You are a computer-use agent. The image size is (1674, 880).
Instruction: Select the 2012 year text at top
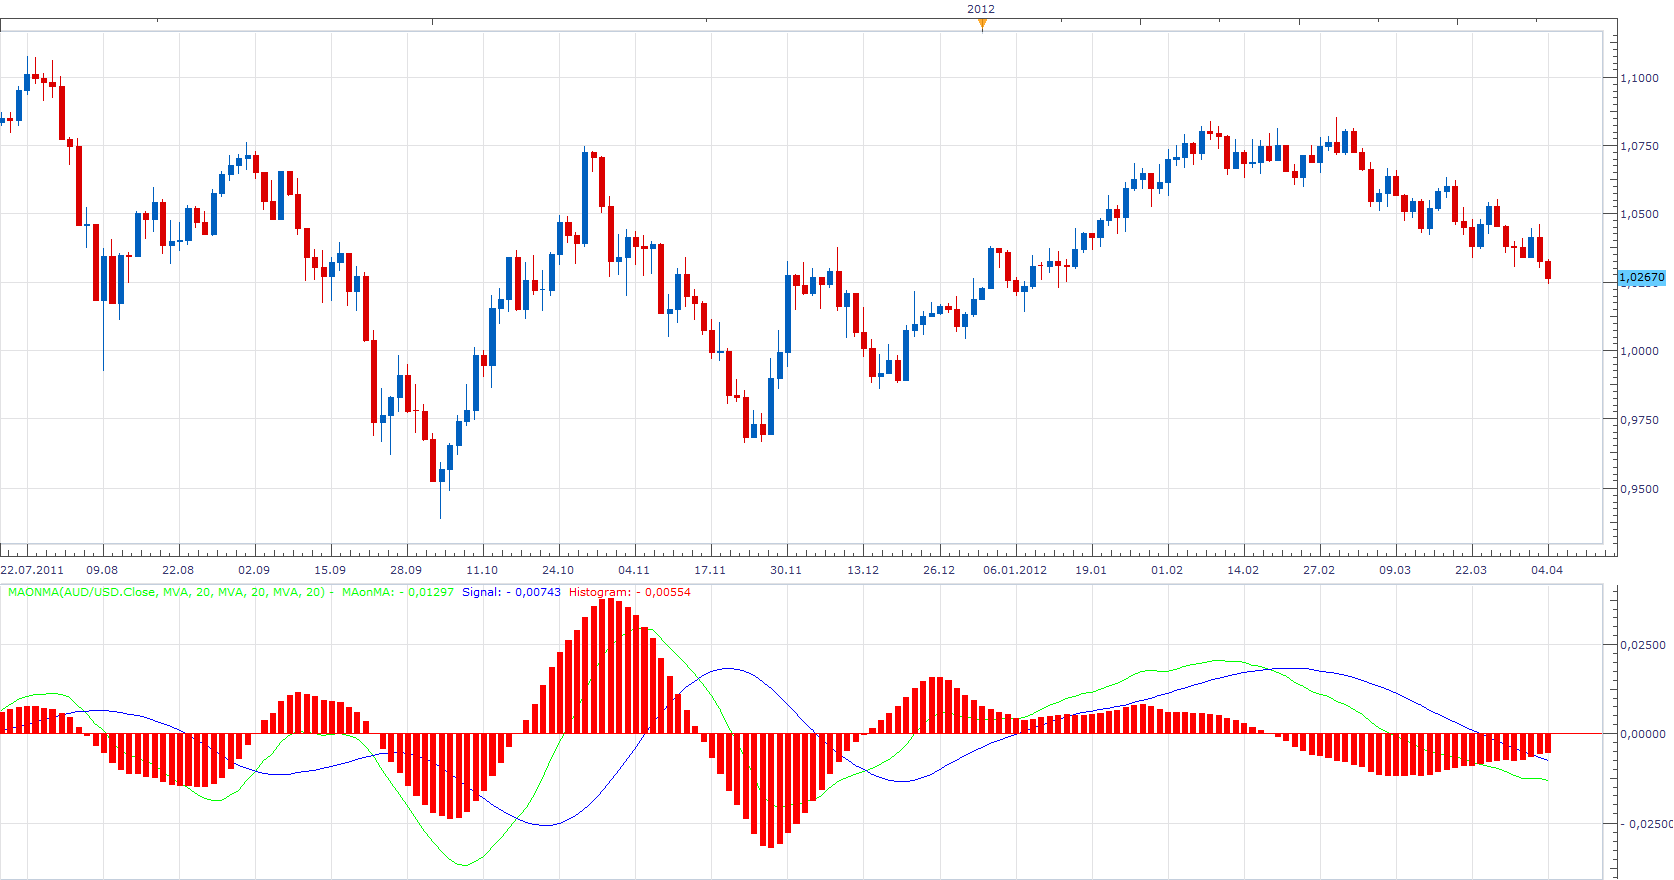tap(981, 9)
